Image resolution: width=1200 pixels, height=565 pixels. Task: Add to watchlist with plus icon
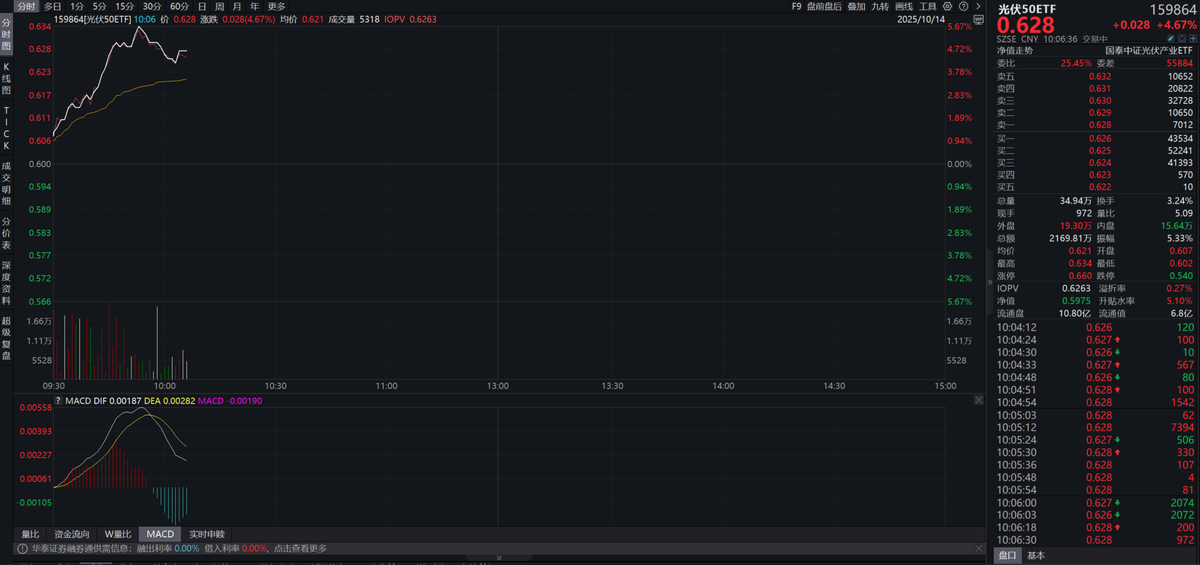tap(1191, 38)
